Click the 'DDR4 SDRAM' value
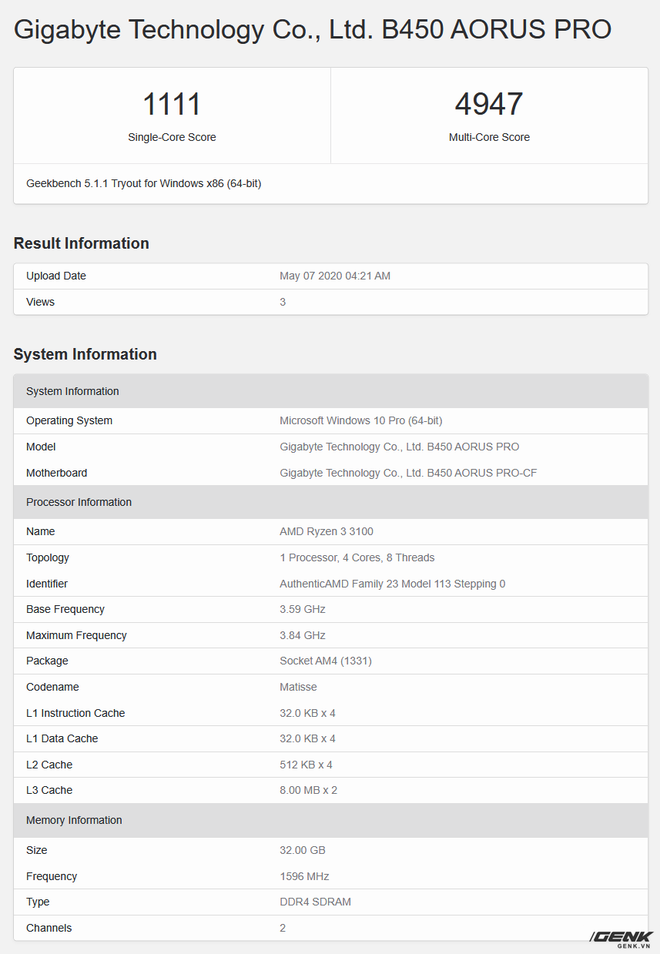 (x=315, y=902)
